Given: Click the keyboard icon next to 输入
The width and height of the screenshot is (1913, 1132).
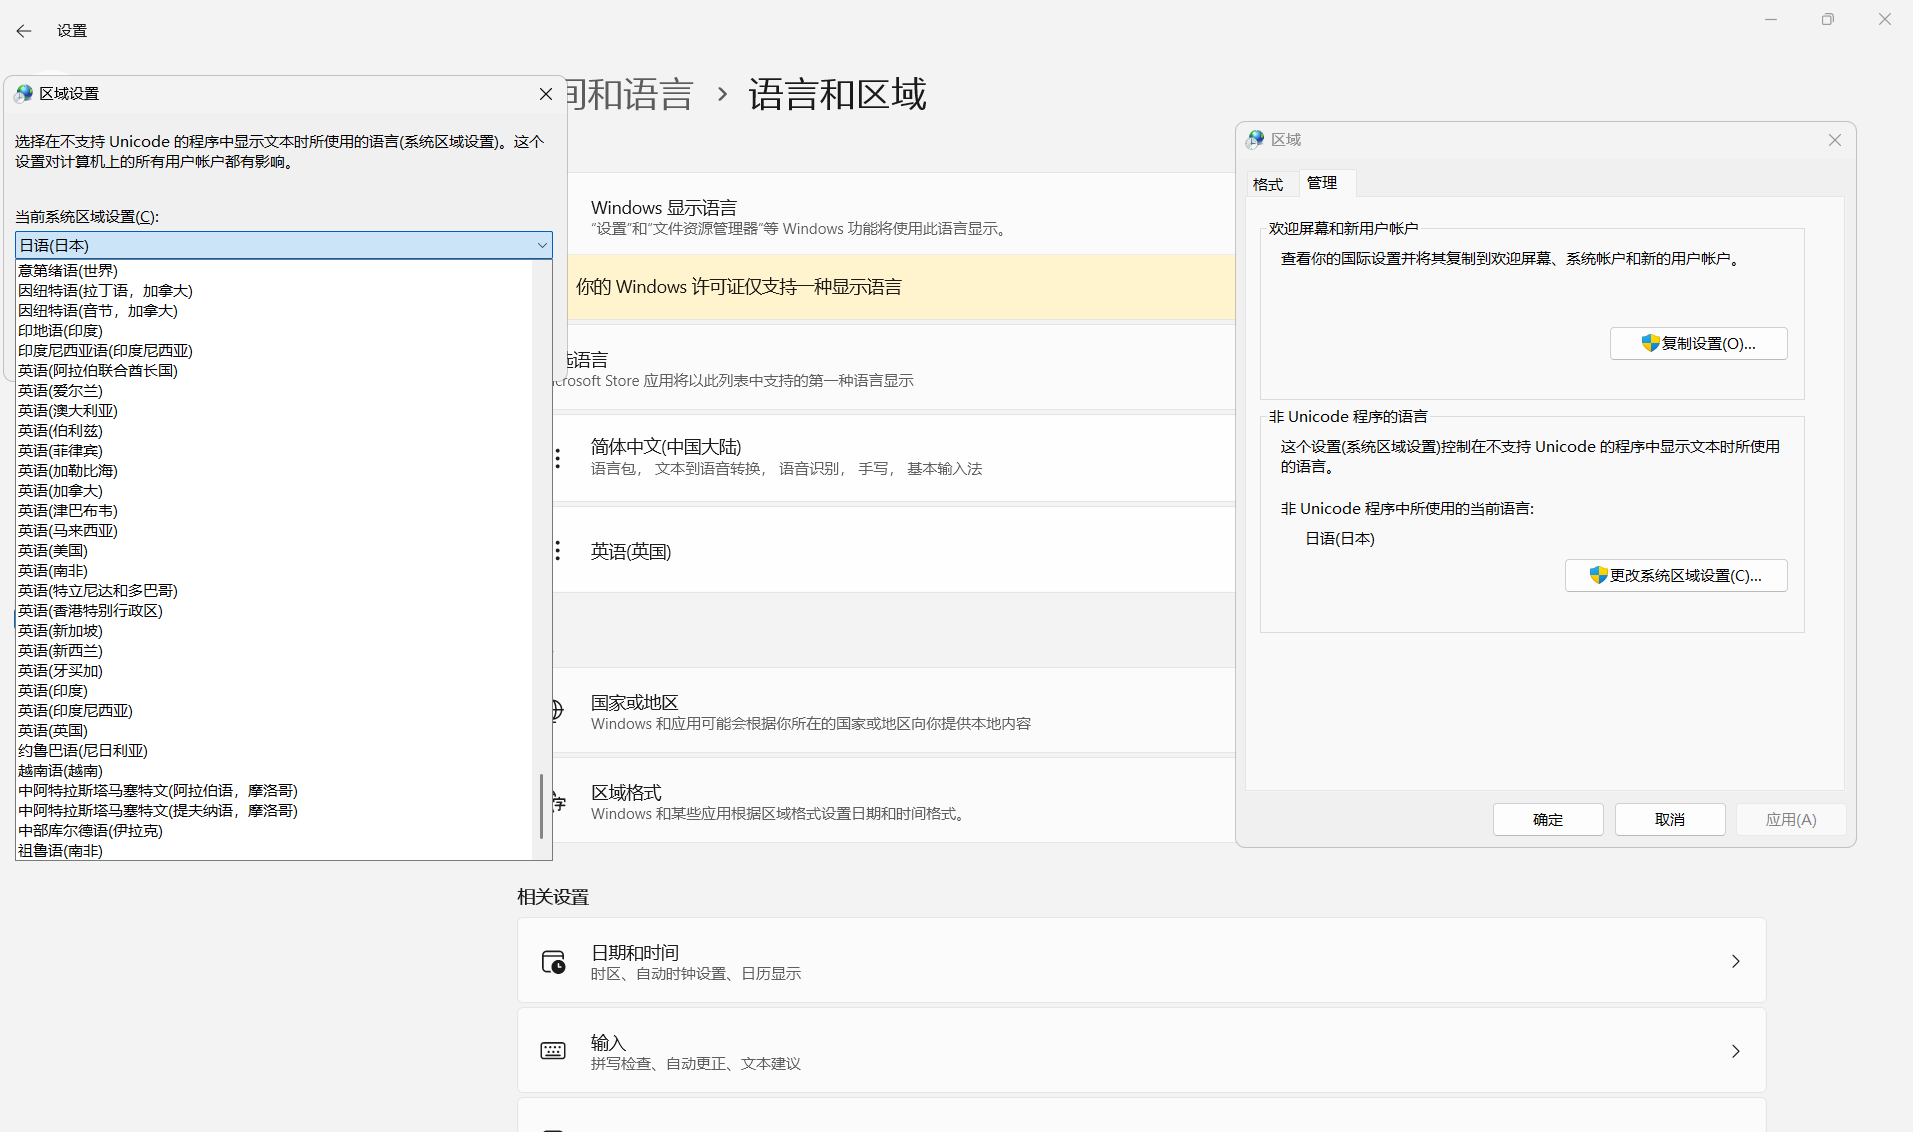Looking at the screenshot, I should click(553, 1051).
